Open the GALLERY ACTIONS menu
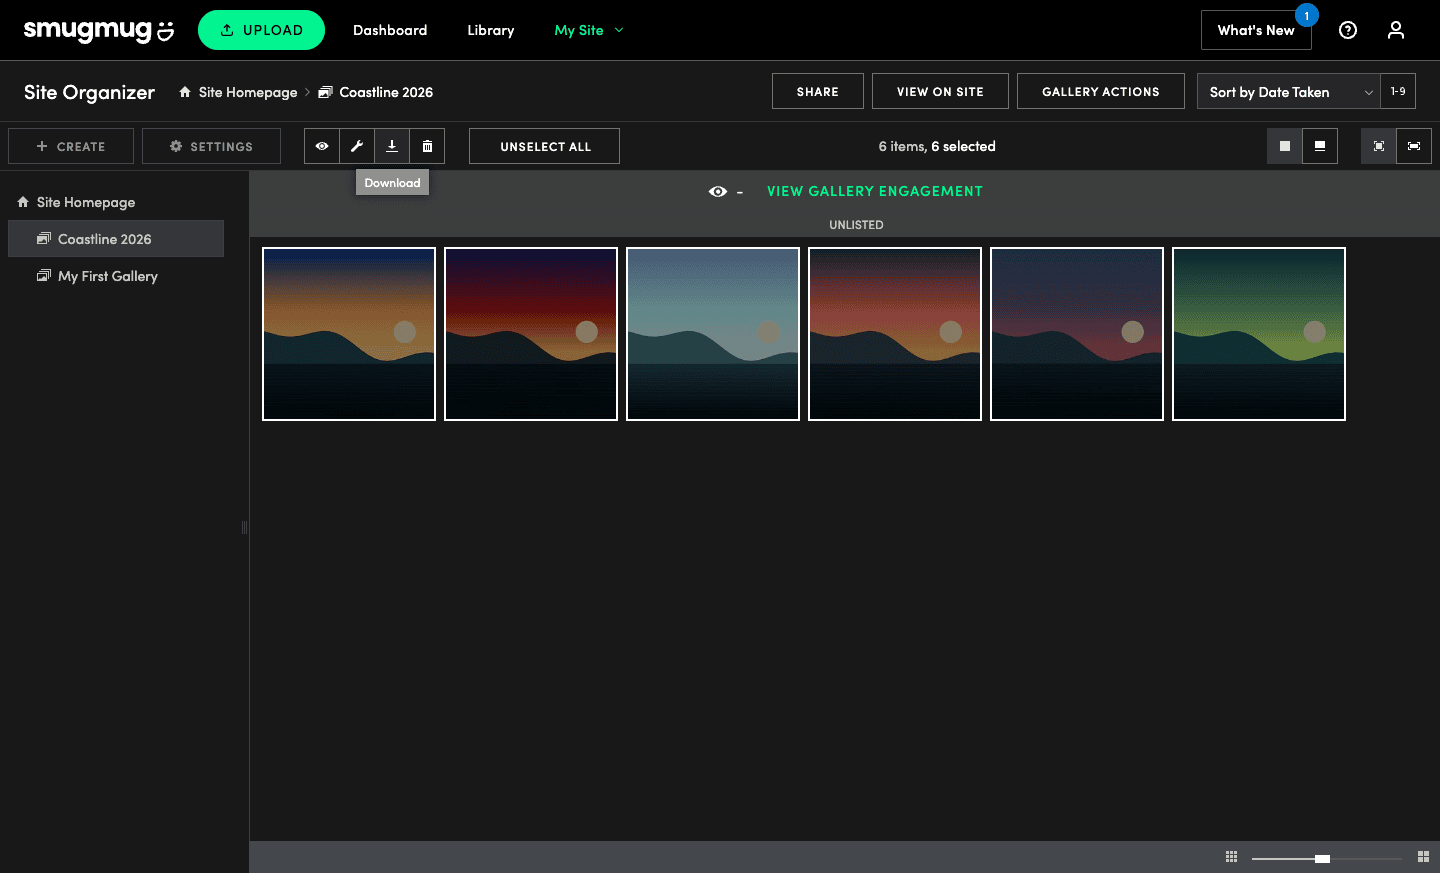Viewport: 1440px width, 873px height. pos(1101,91)
